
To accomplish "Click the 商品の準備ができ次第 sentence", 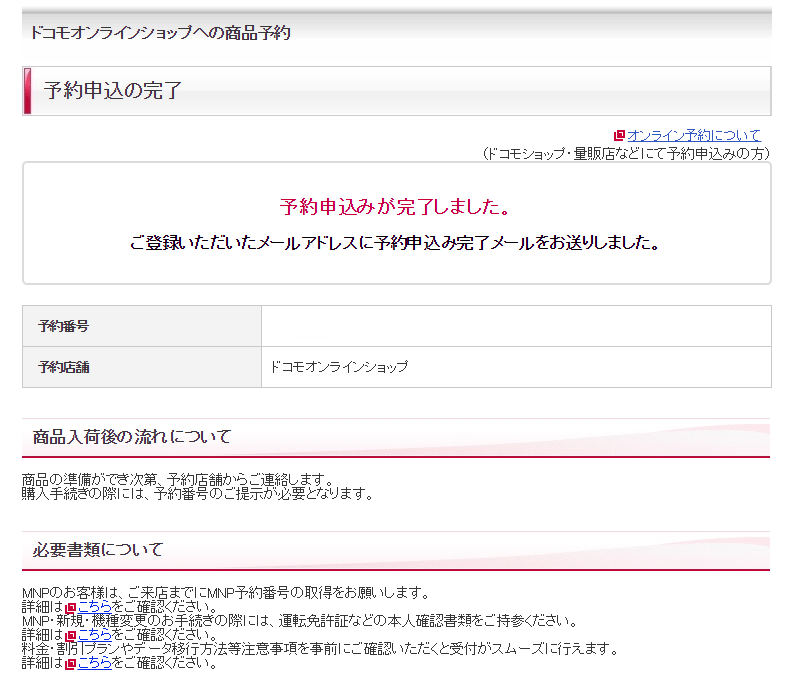I will pos(178,480).
